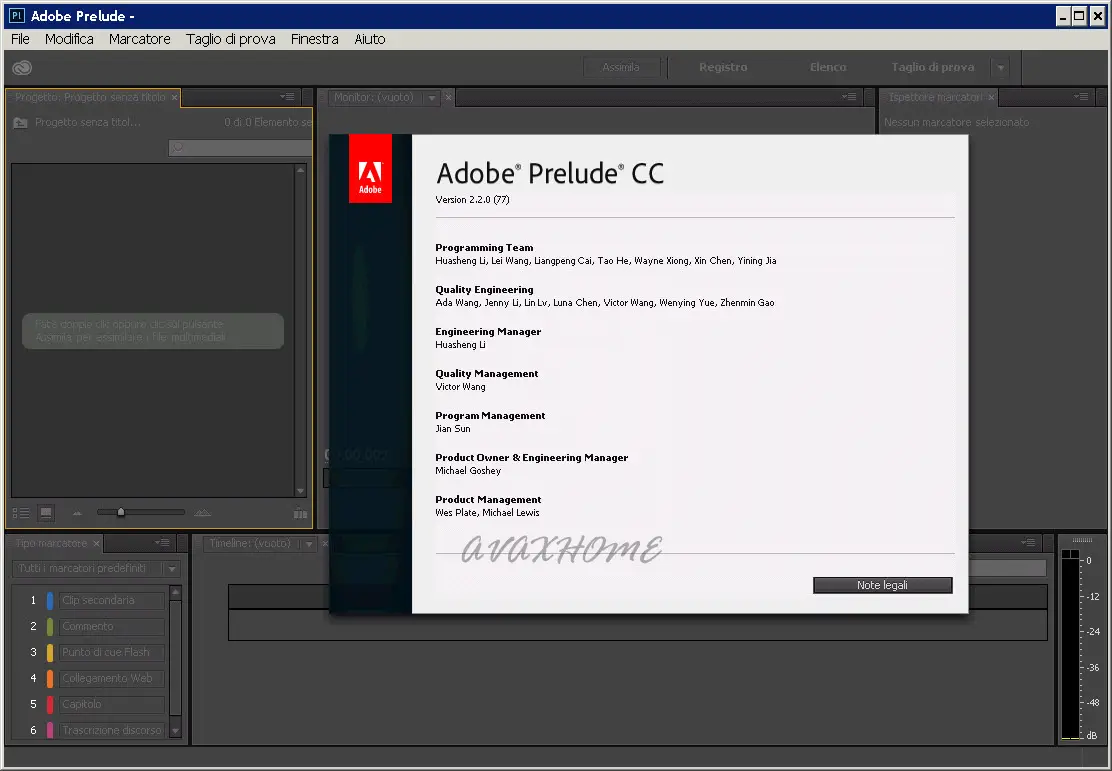The image size is (1112, 771).
Task: Click the audio level meter
Action: (x=1070, y=645)
